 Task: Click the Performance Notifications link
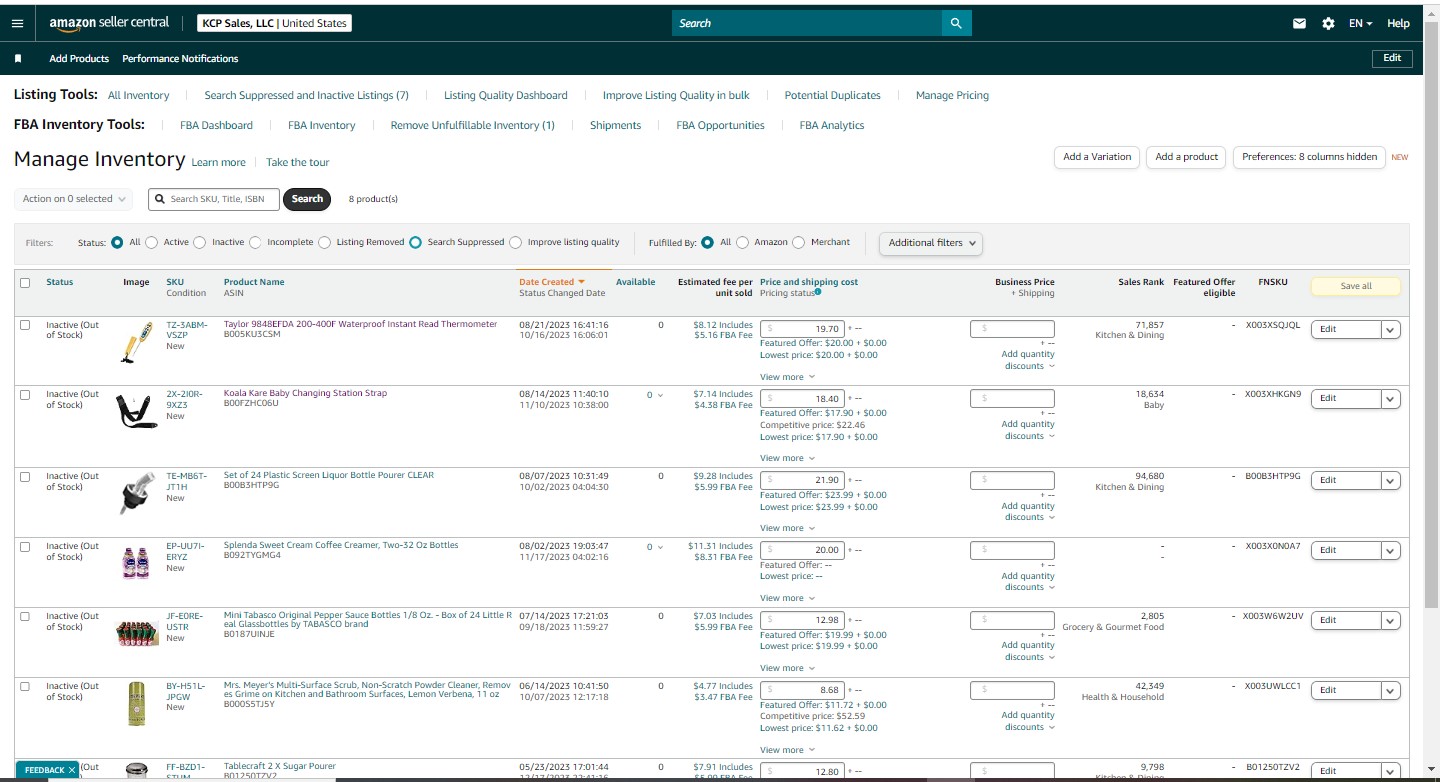click(x=180, y=58)
